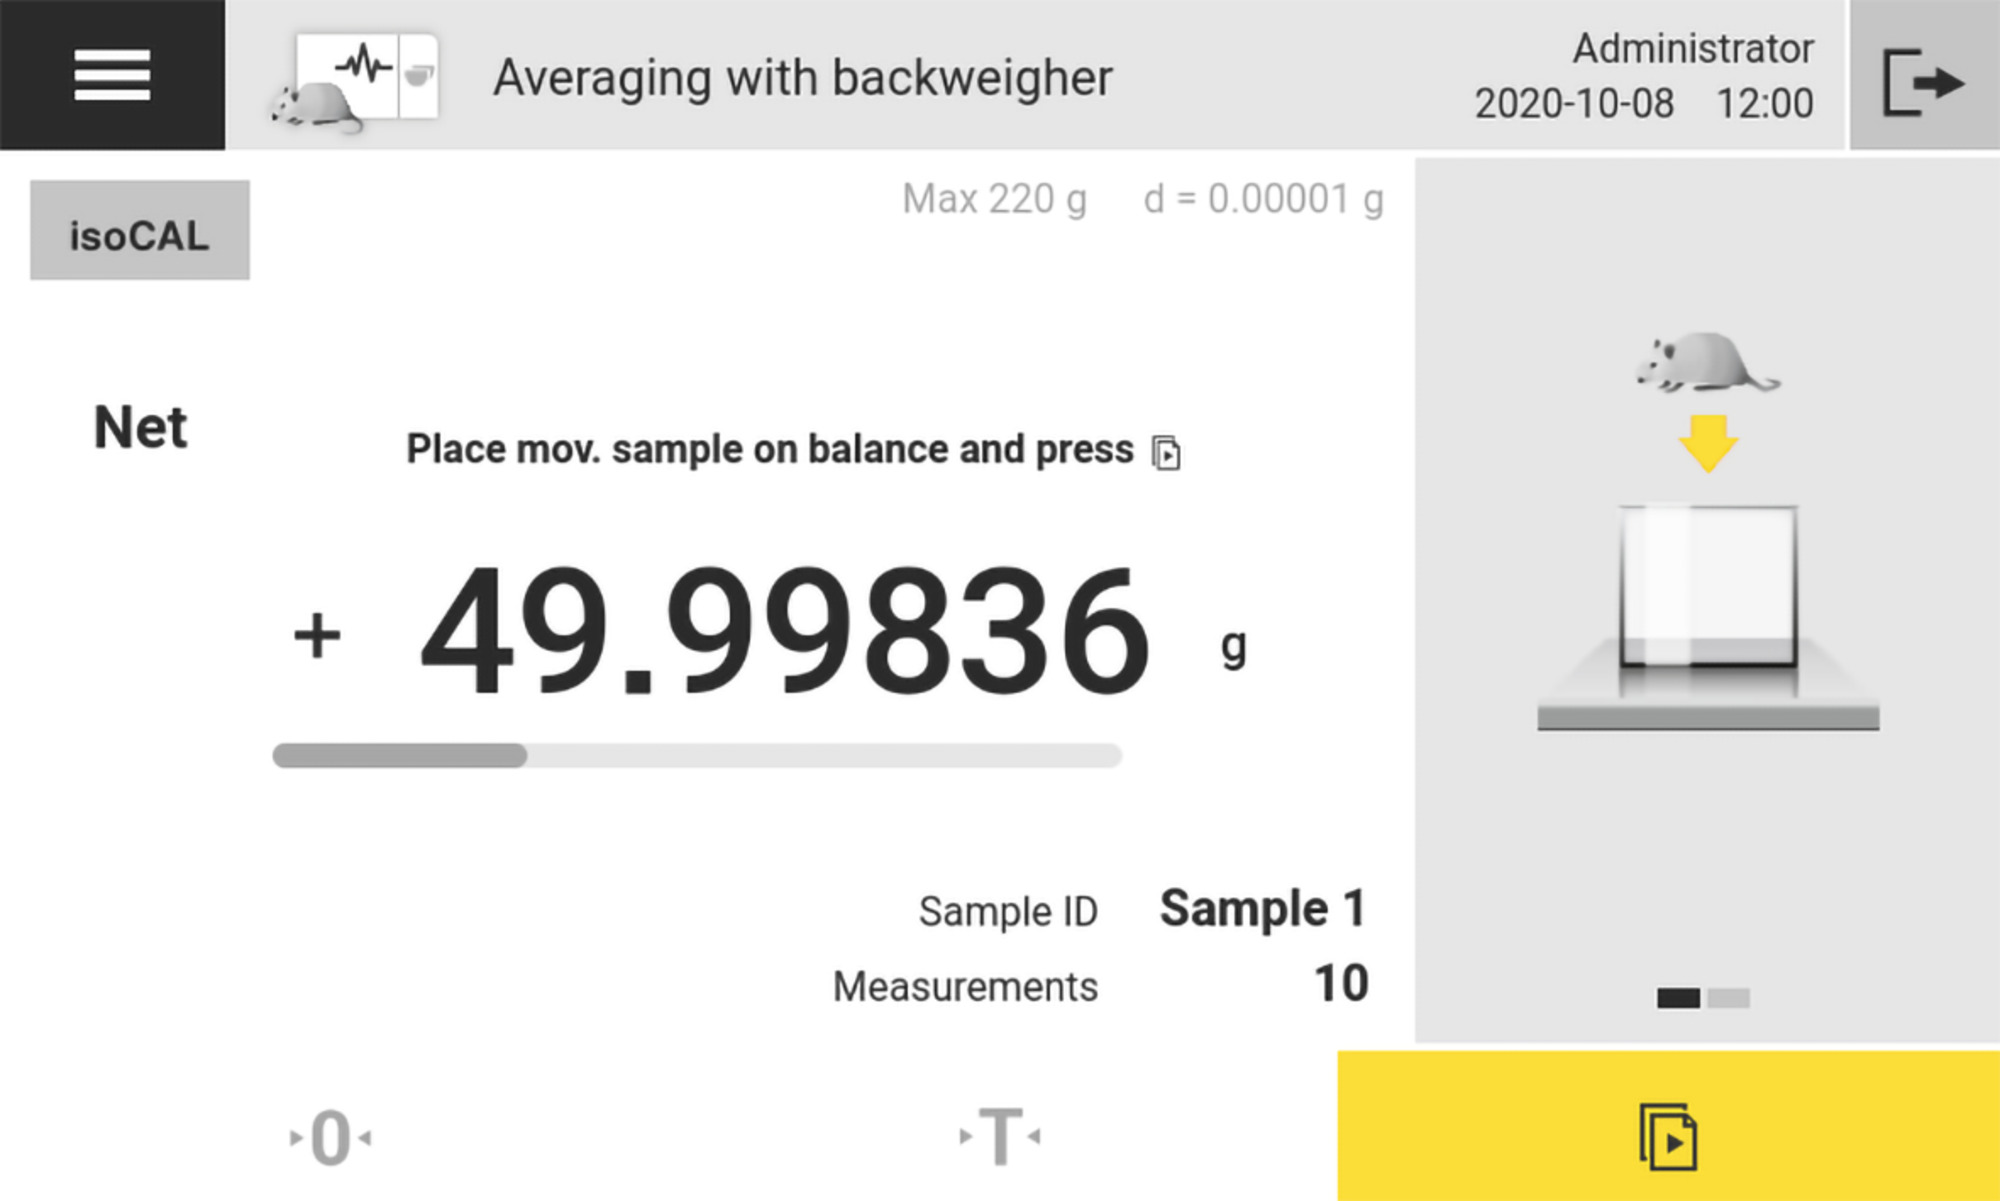This screenshot has height=1201, width=2000.
Task: Tap the Measurements count value 10
Action: click(x=1341, y=984)
